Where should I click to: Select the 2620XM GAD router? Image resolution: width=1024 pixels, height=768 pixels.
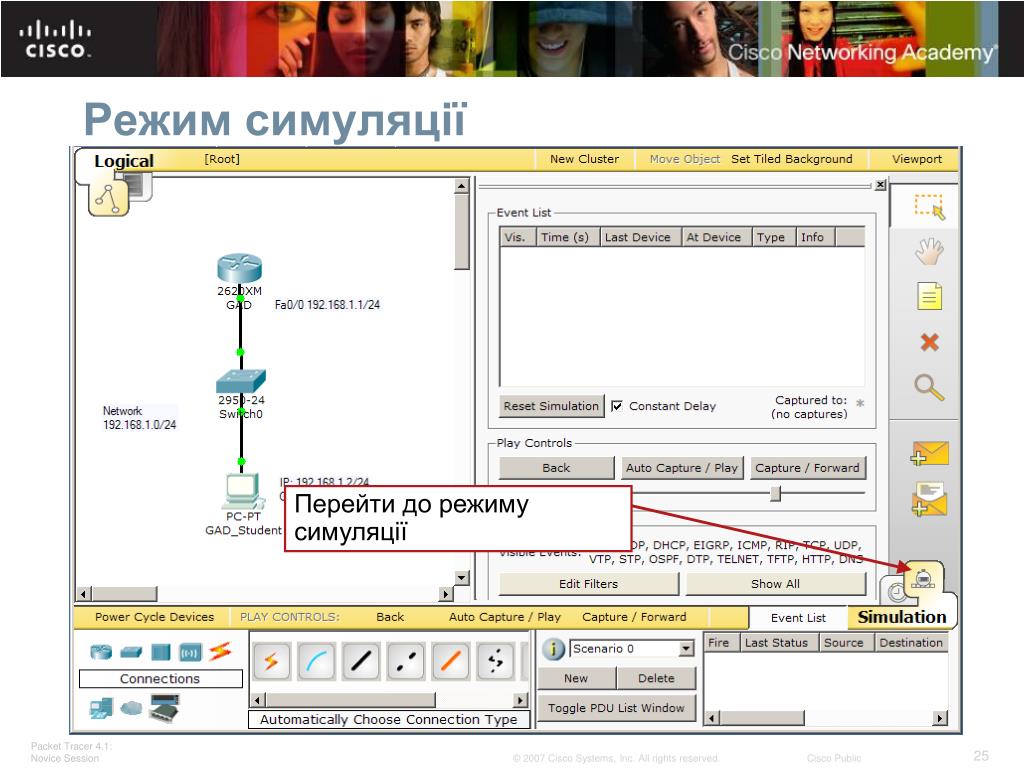point(240,268)
